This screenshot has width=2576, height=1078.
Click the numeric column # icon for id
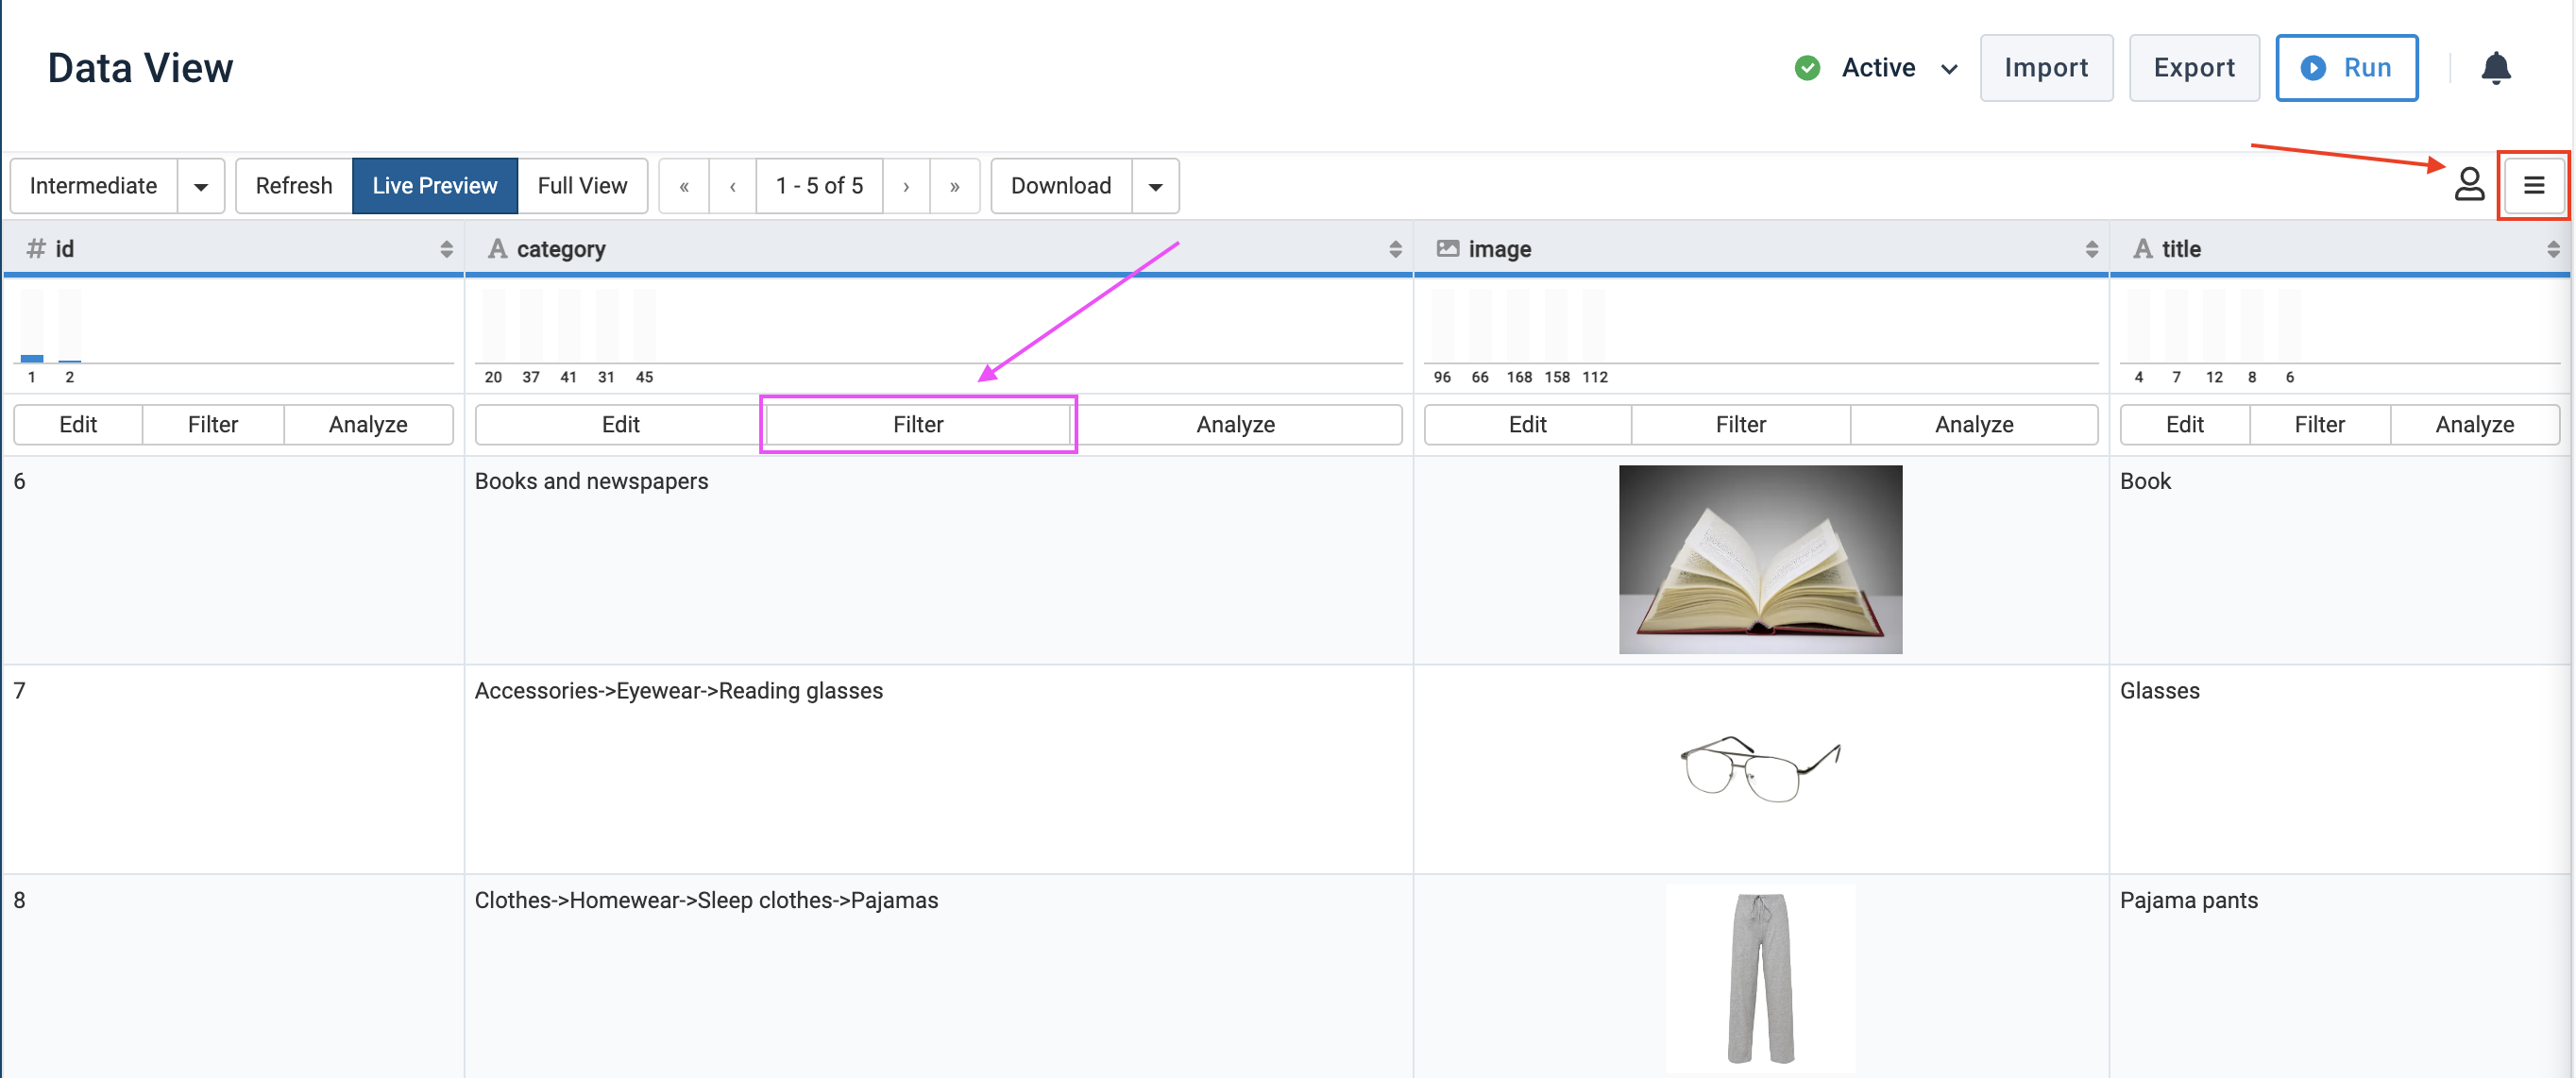point(35,248)
